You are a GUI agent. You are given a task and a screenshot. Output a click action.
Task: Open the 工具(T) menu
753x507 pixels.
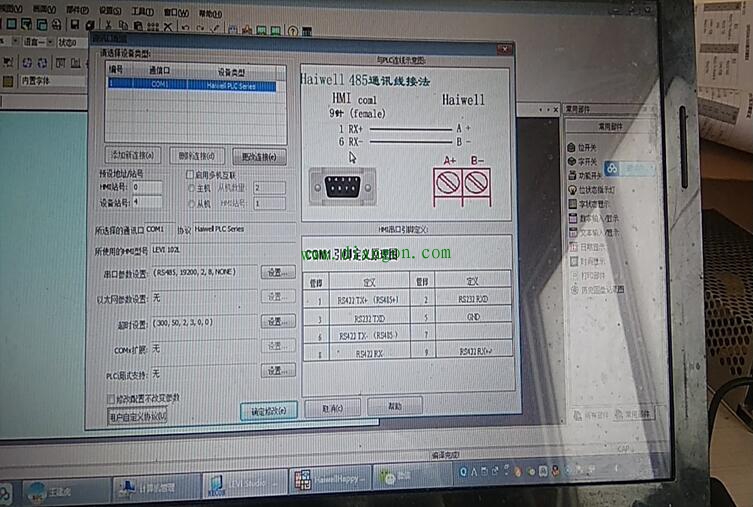143,11
